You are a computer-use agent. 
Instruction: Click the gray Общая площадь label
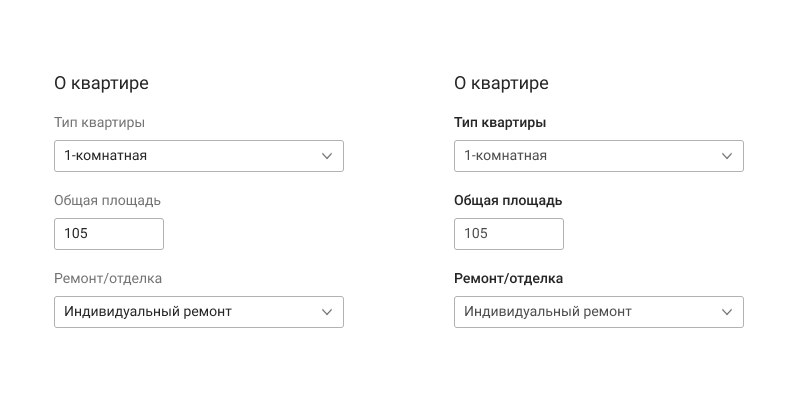pos(107,201)
